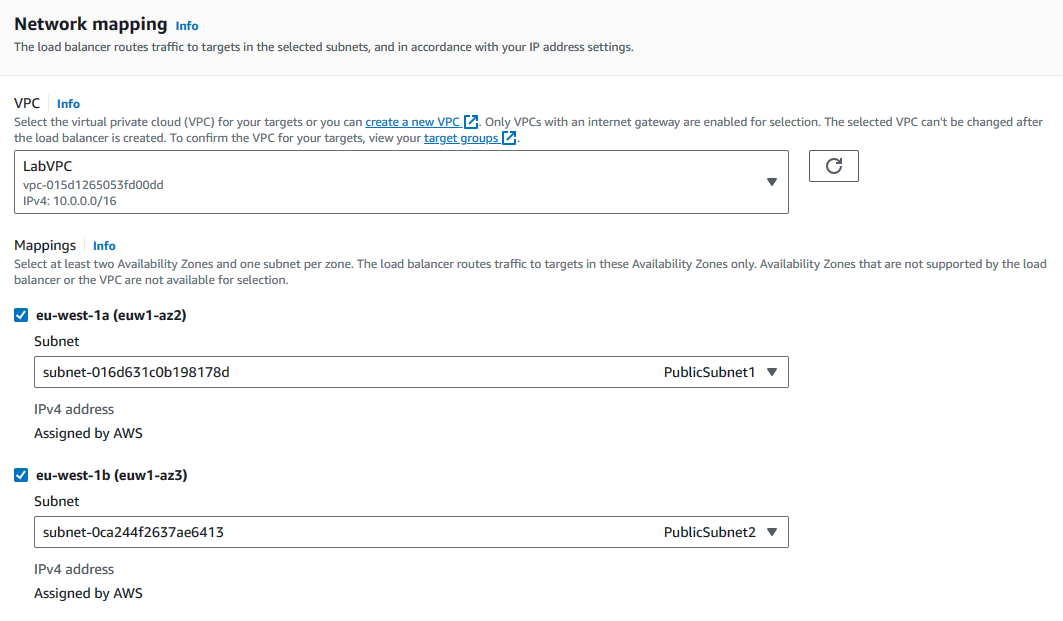Open Info link next to Mappings label
The width and height of the screenshot is (1063, 621).
point(104,245)
